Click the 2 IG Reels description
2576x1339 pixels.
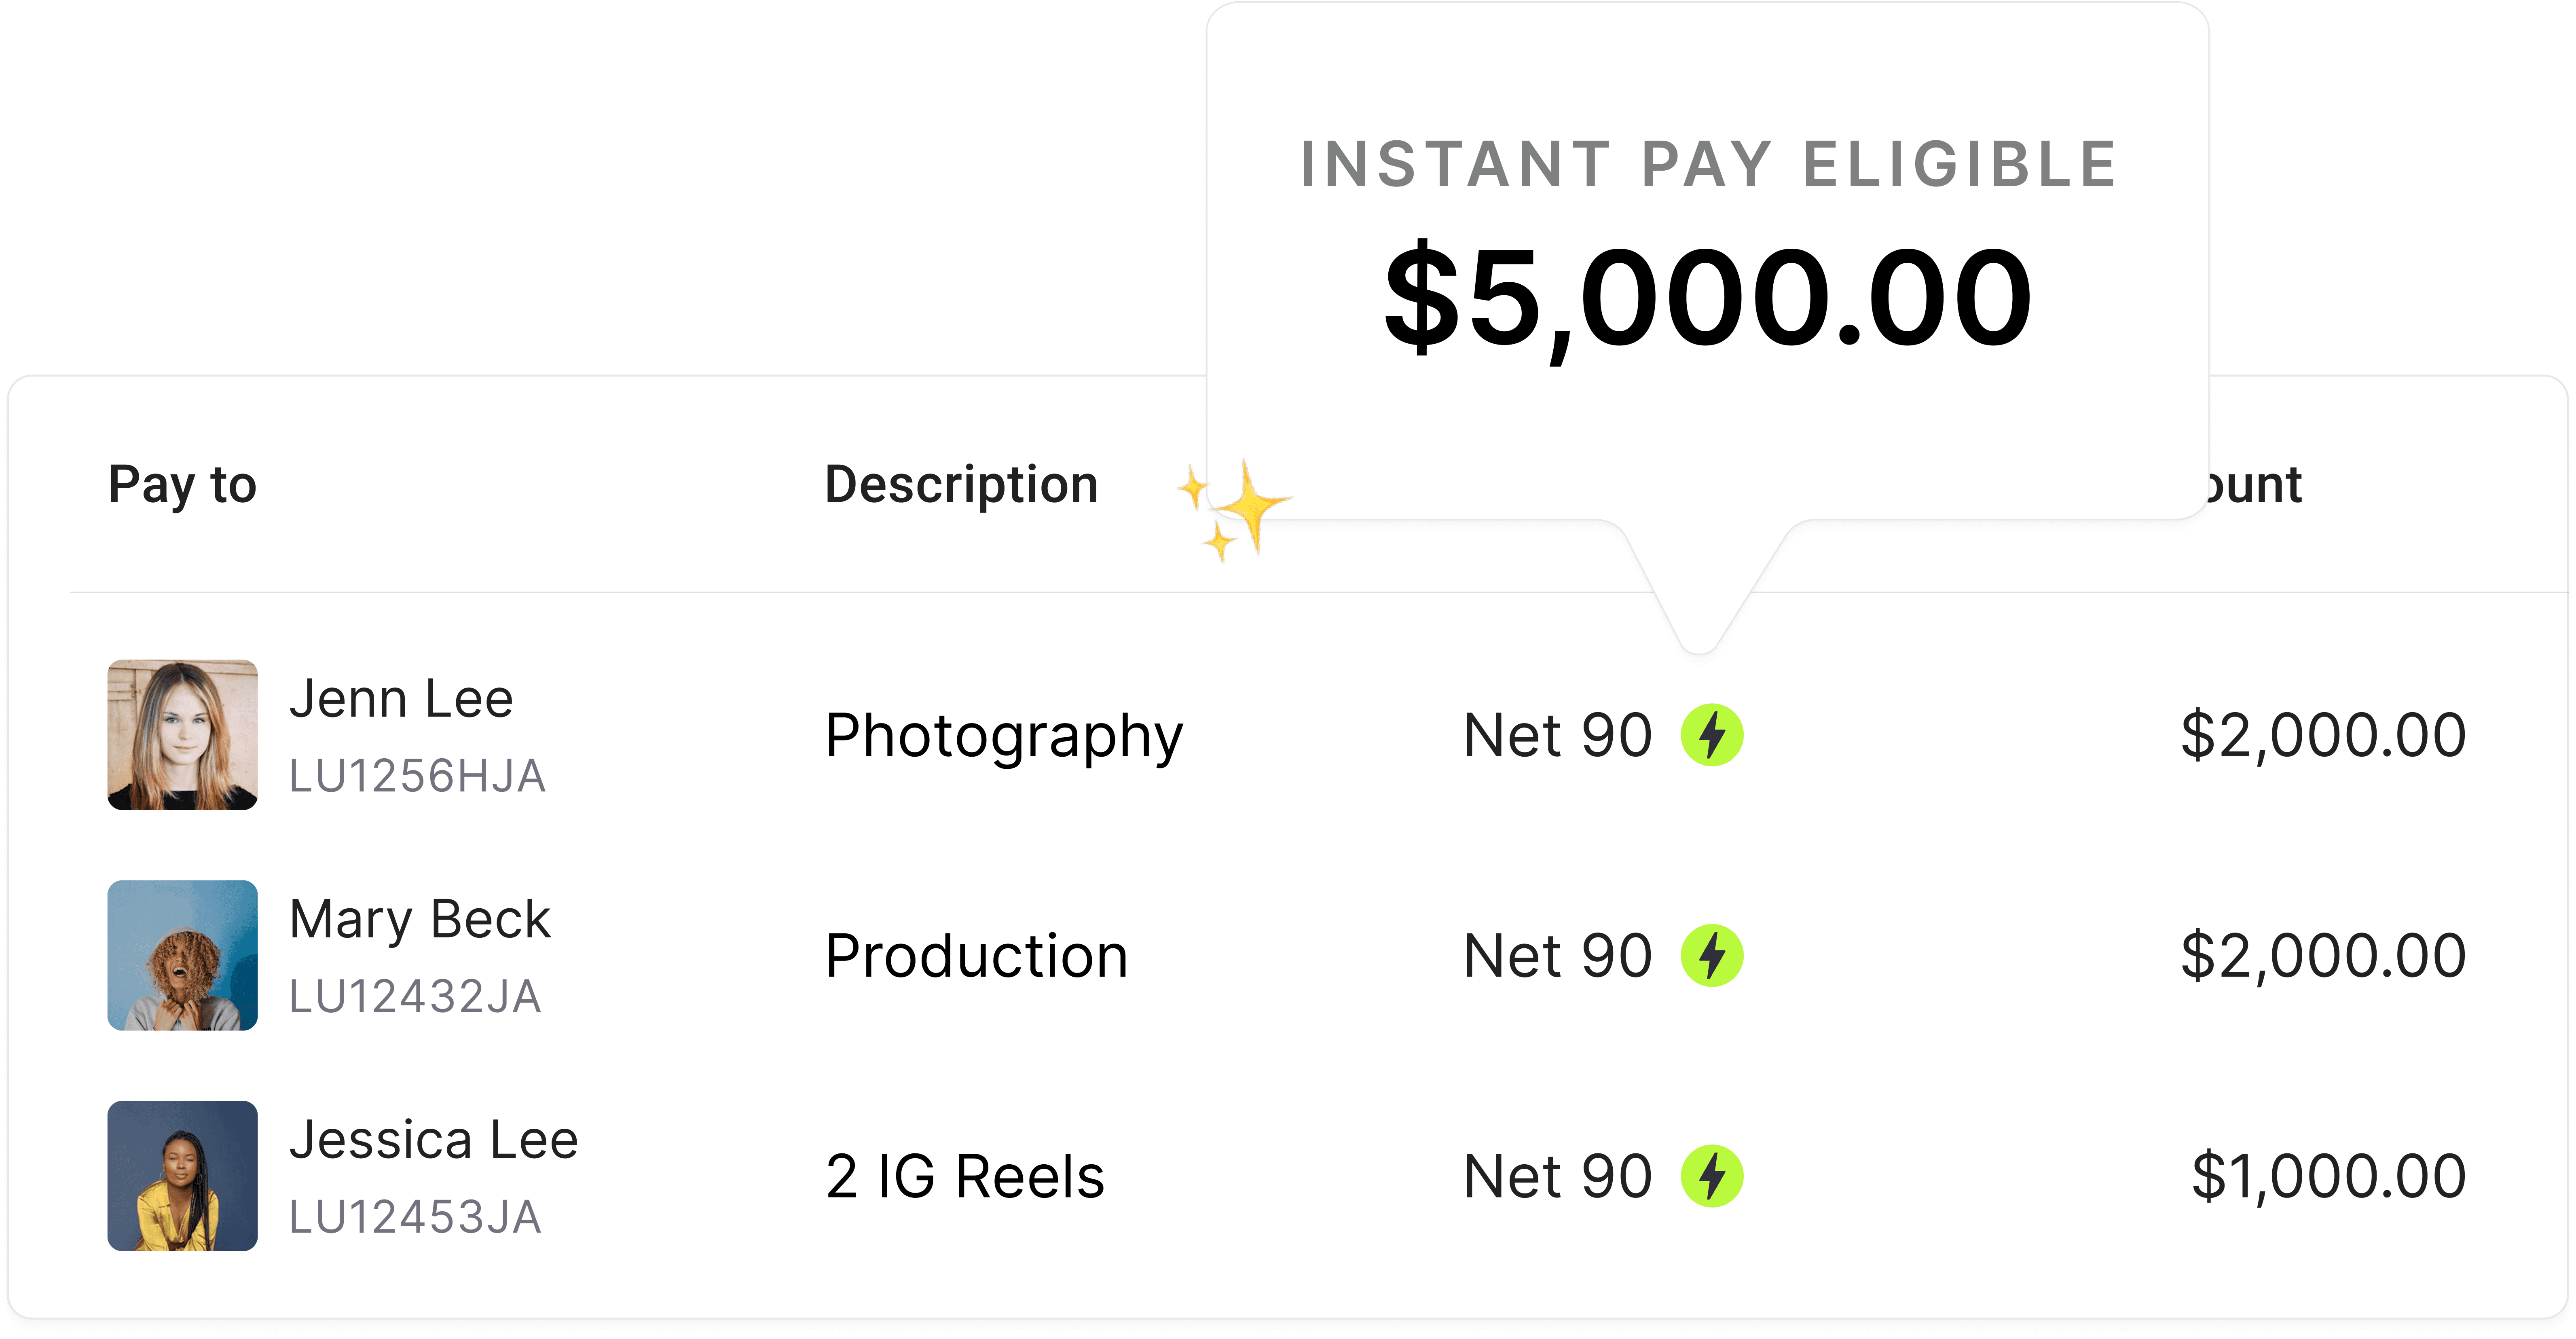965,1176
